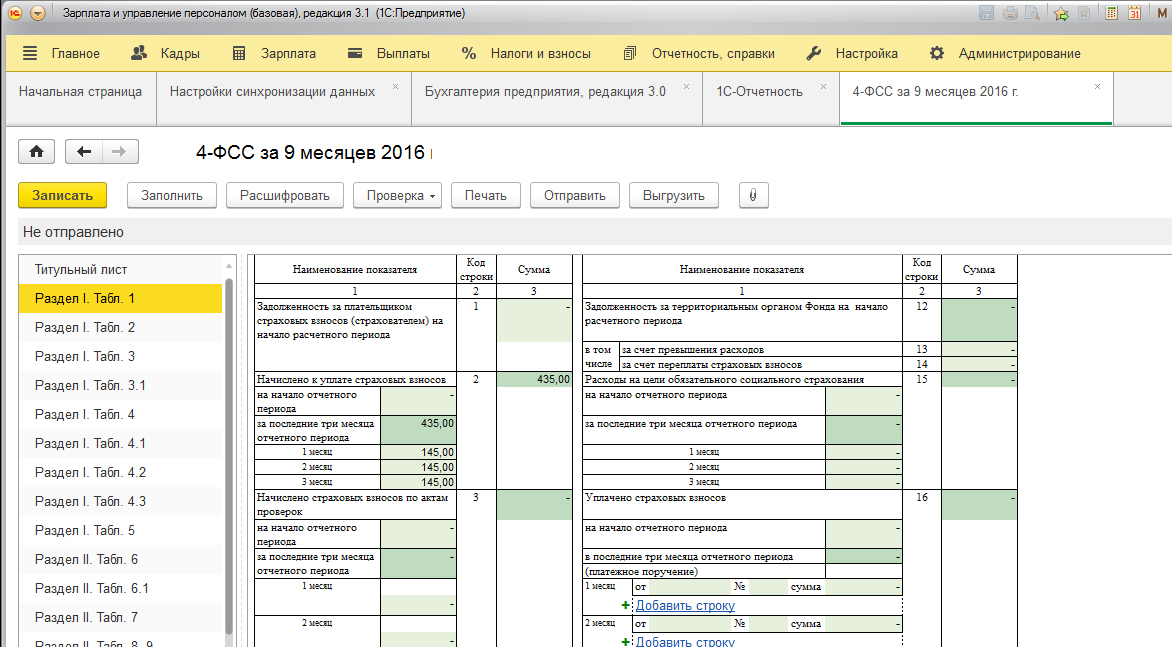Image resolution: width=1172 pixels, height=647 pixels.
Task: Open the calculator icon in title bar
Action: point(1112,13)
